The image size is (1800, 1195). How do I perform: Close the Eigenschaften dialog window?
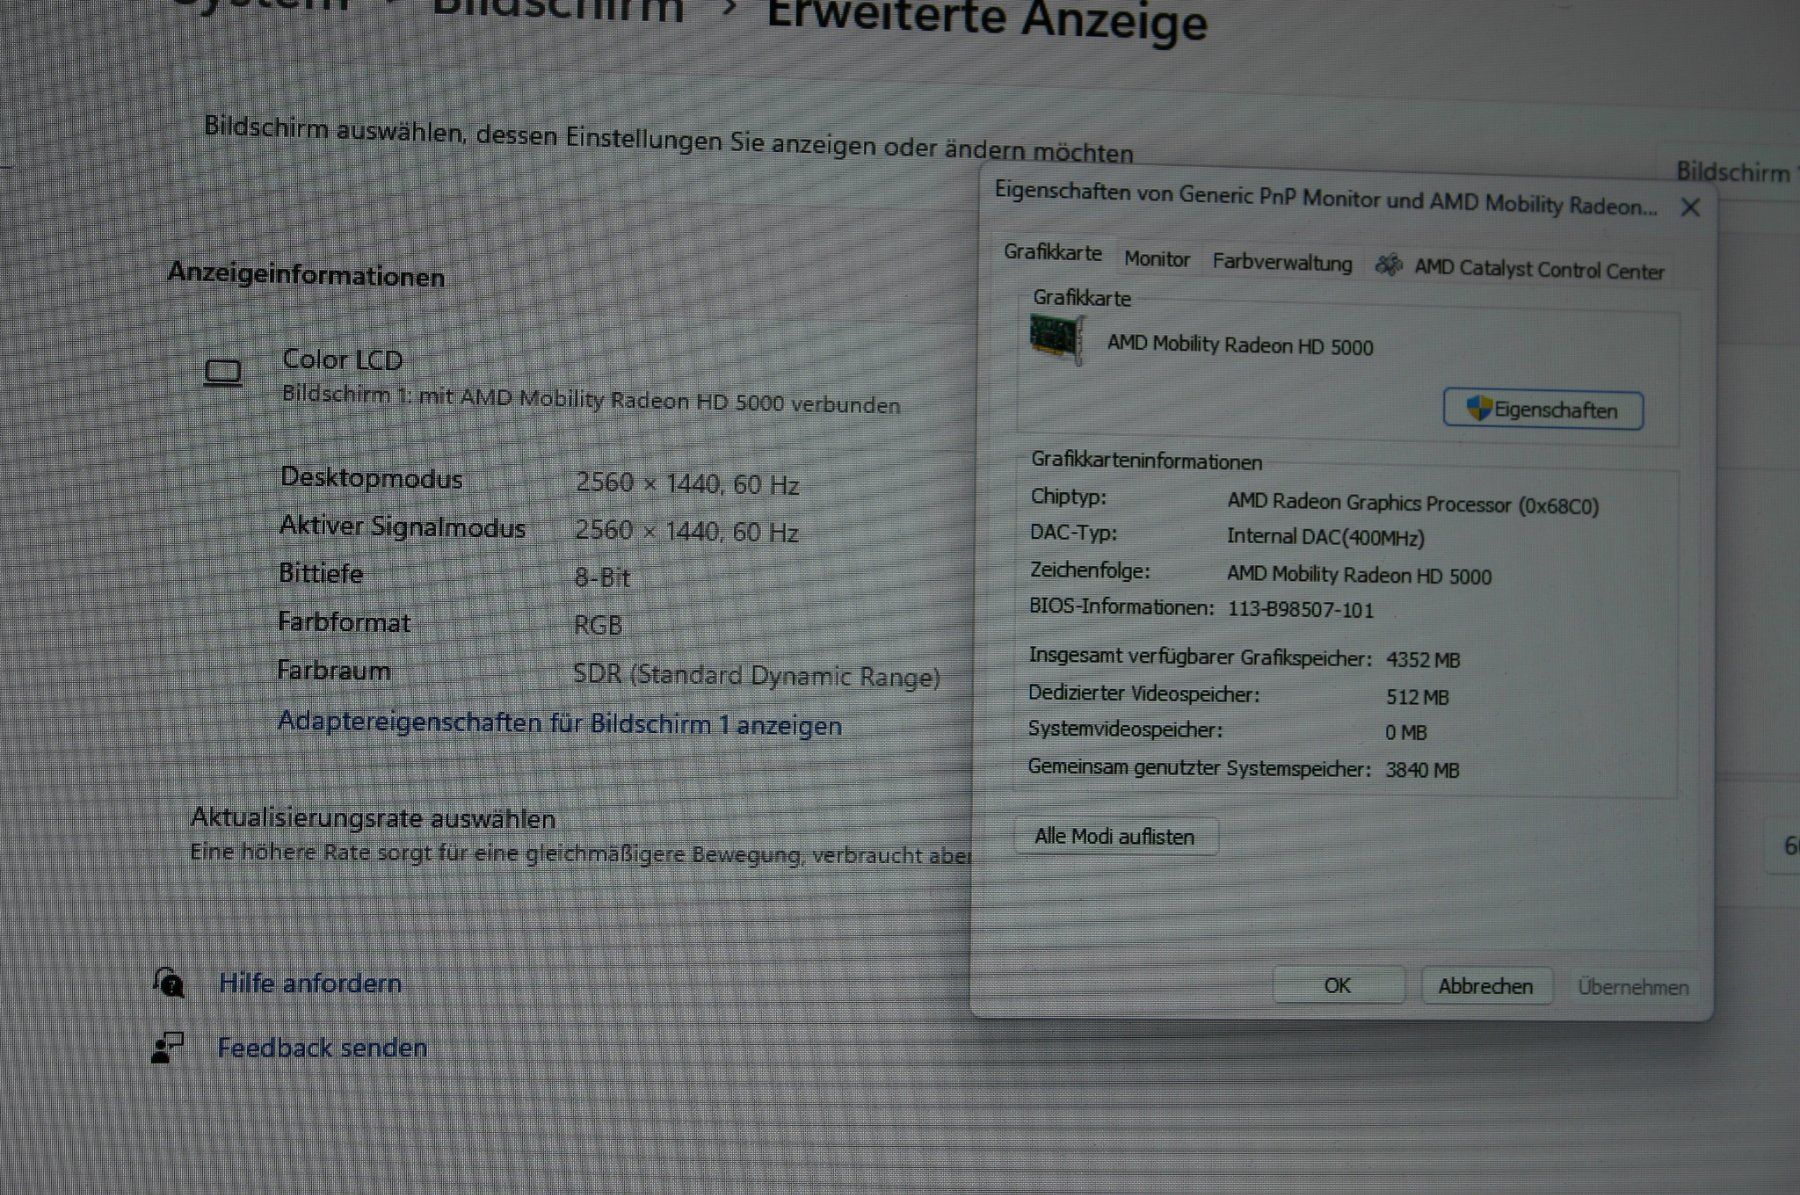[x=1690, y=208]
